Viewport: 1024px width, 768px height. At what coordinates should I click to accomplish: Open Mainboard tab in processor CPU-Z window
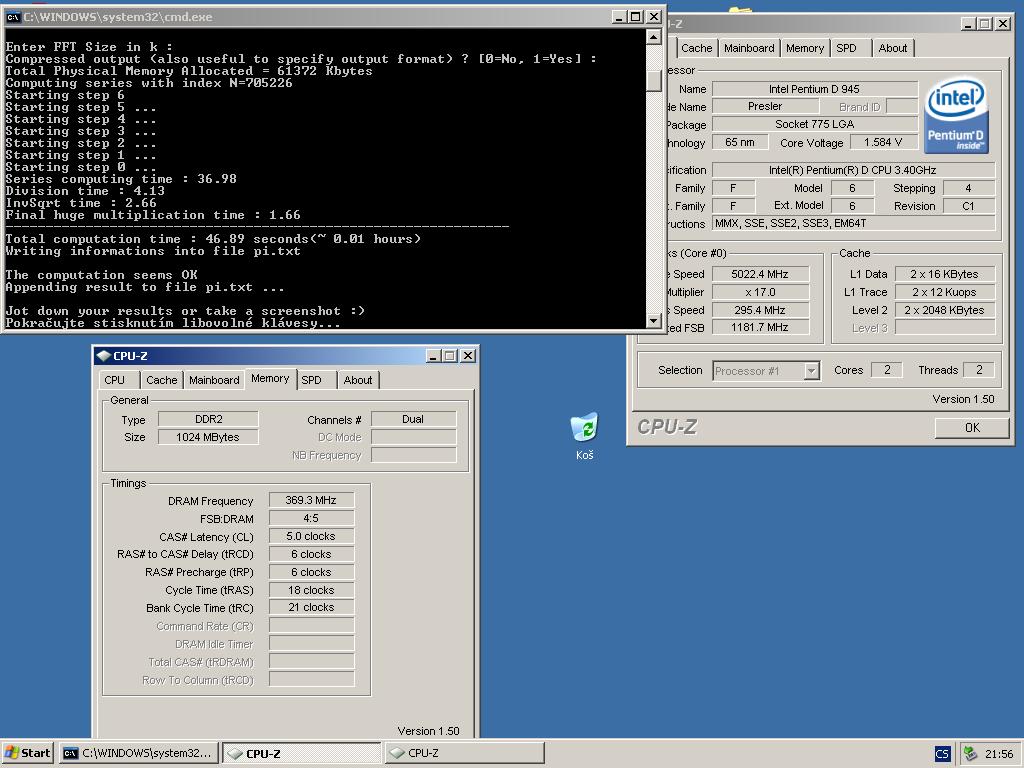749,48
